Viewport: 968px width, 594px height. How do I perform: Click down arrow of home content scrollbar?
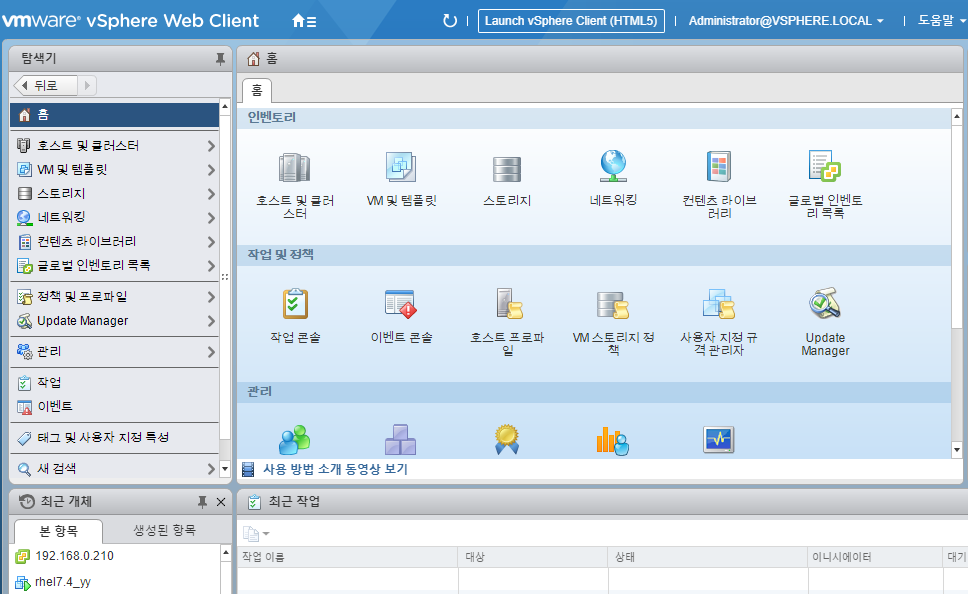coord(957,450)
